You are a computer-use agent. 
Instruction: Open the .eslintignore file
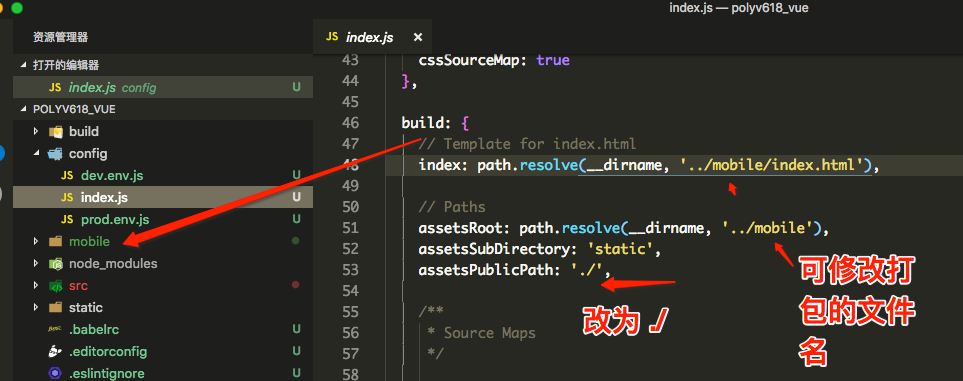[x=106, y=374]
